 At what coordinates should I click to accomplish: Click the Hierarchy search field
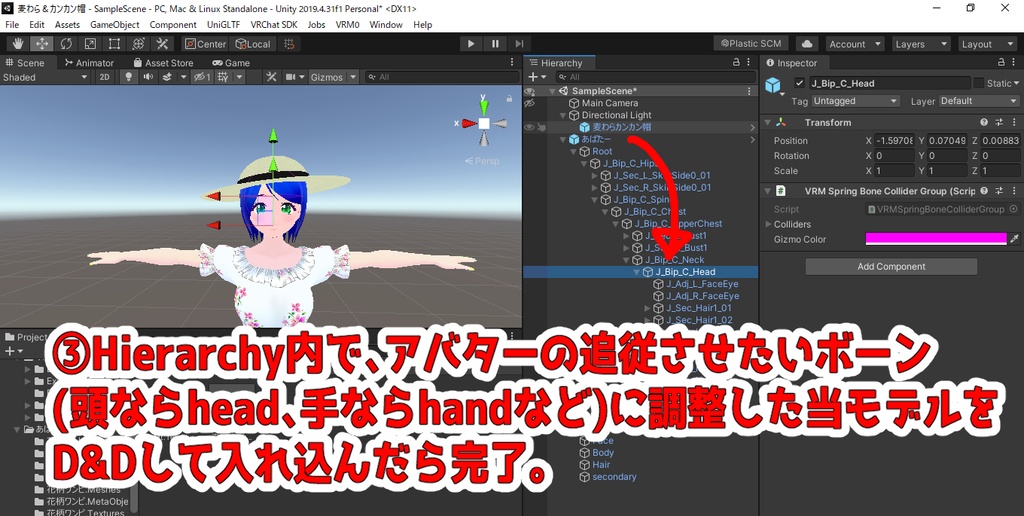653,76
